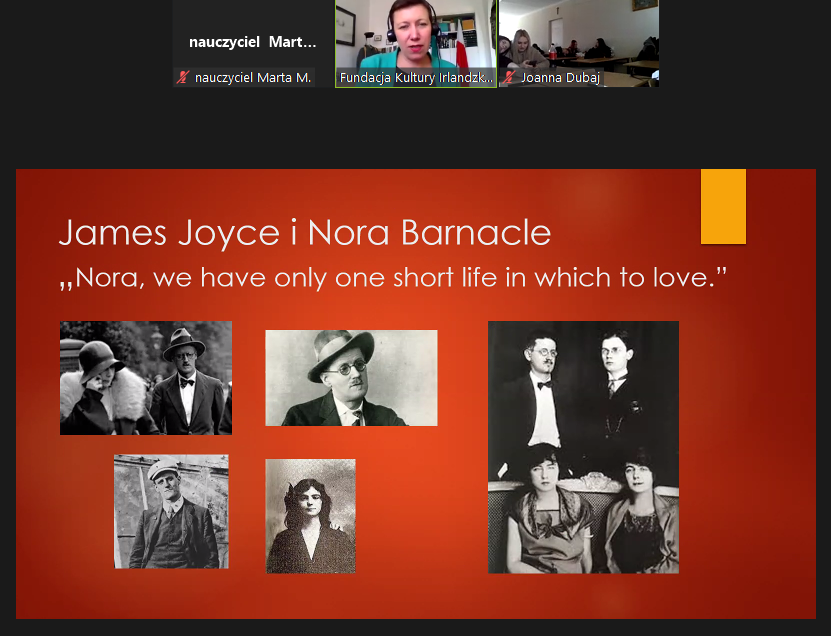Click the slide title James Joyce i Nora Barnacle
This screenshot has width=831, height=636.
point(304,232)
